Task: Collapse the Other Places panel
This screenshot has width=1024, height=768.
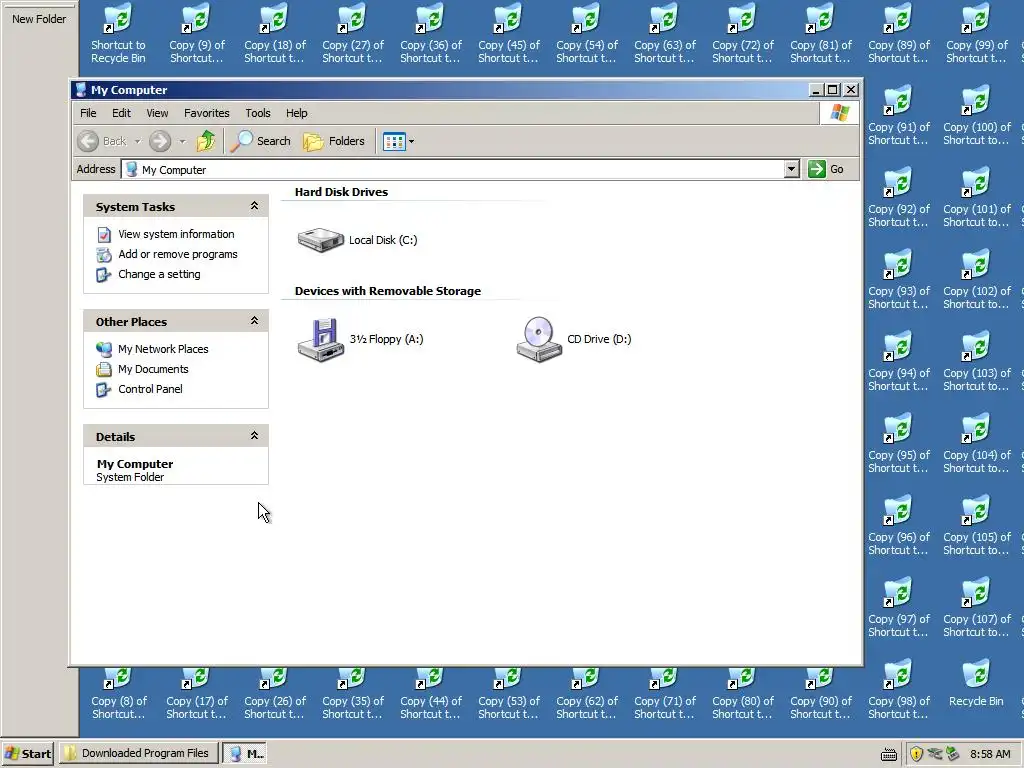Action: click(254, 321)
